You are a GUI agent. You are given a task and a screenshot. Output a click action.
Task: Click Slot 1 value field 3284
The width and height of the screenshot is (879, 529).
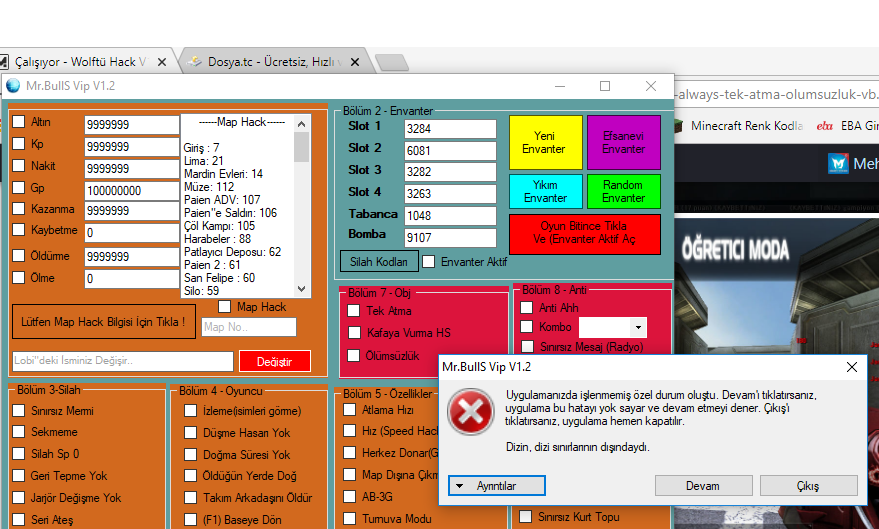[450, 129]
